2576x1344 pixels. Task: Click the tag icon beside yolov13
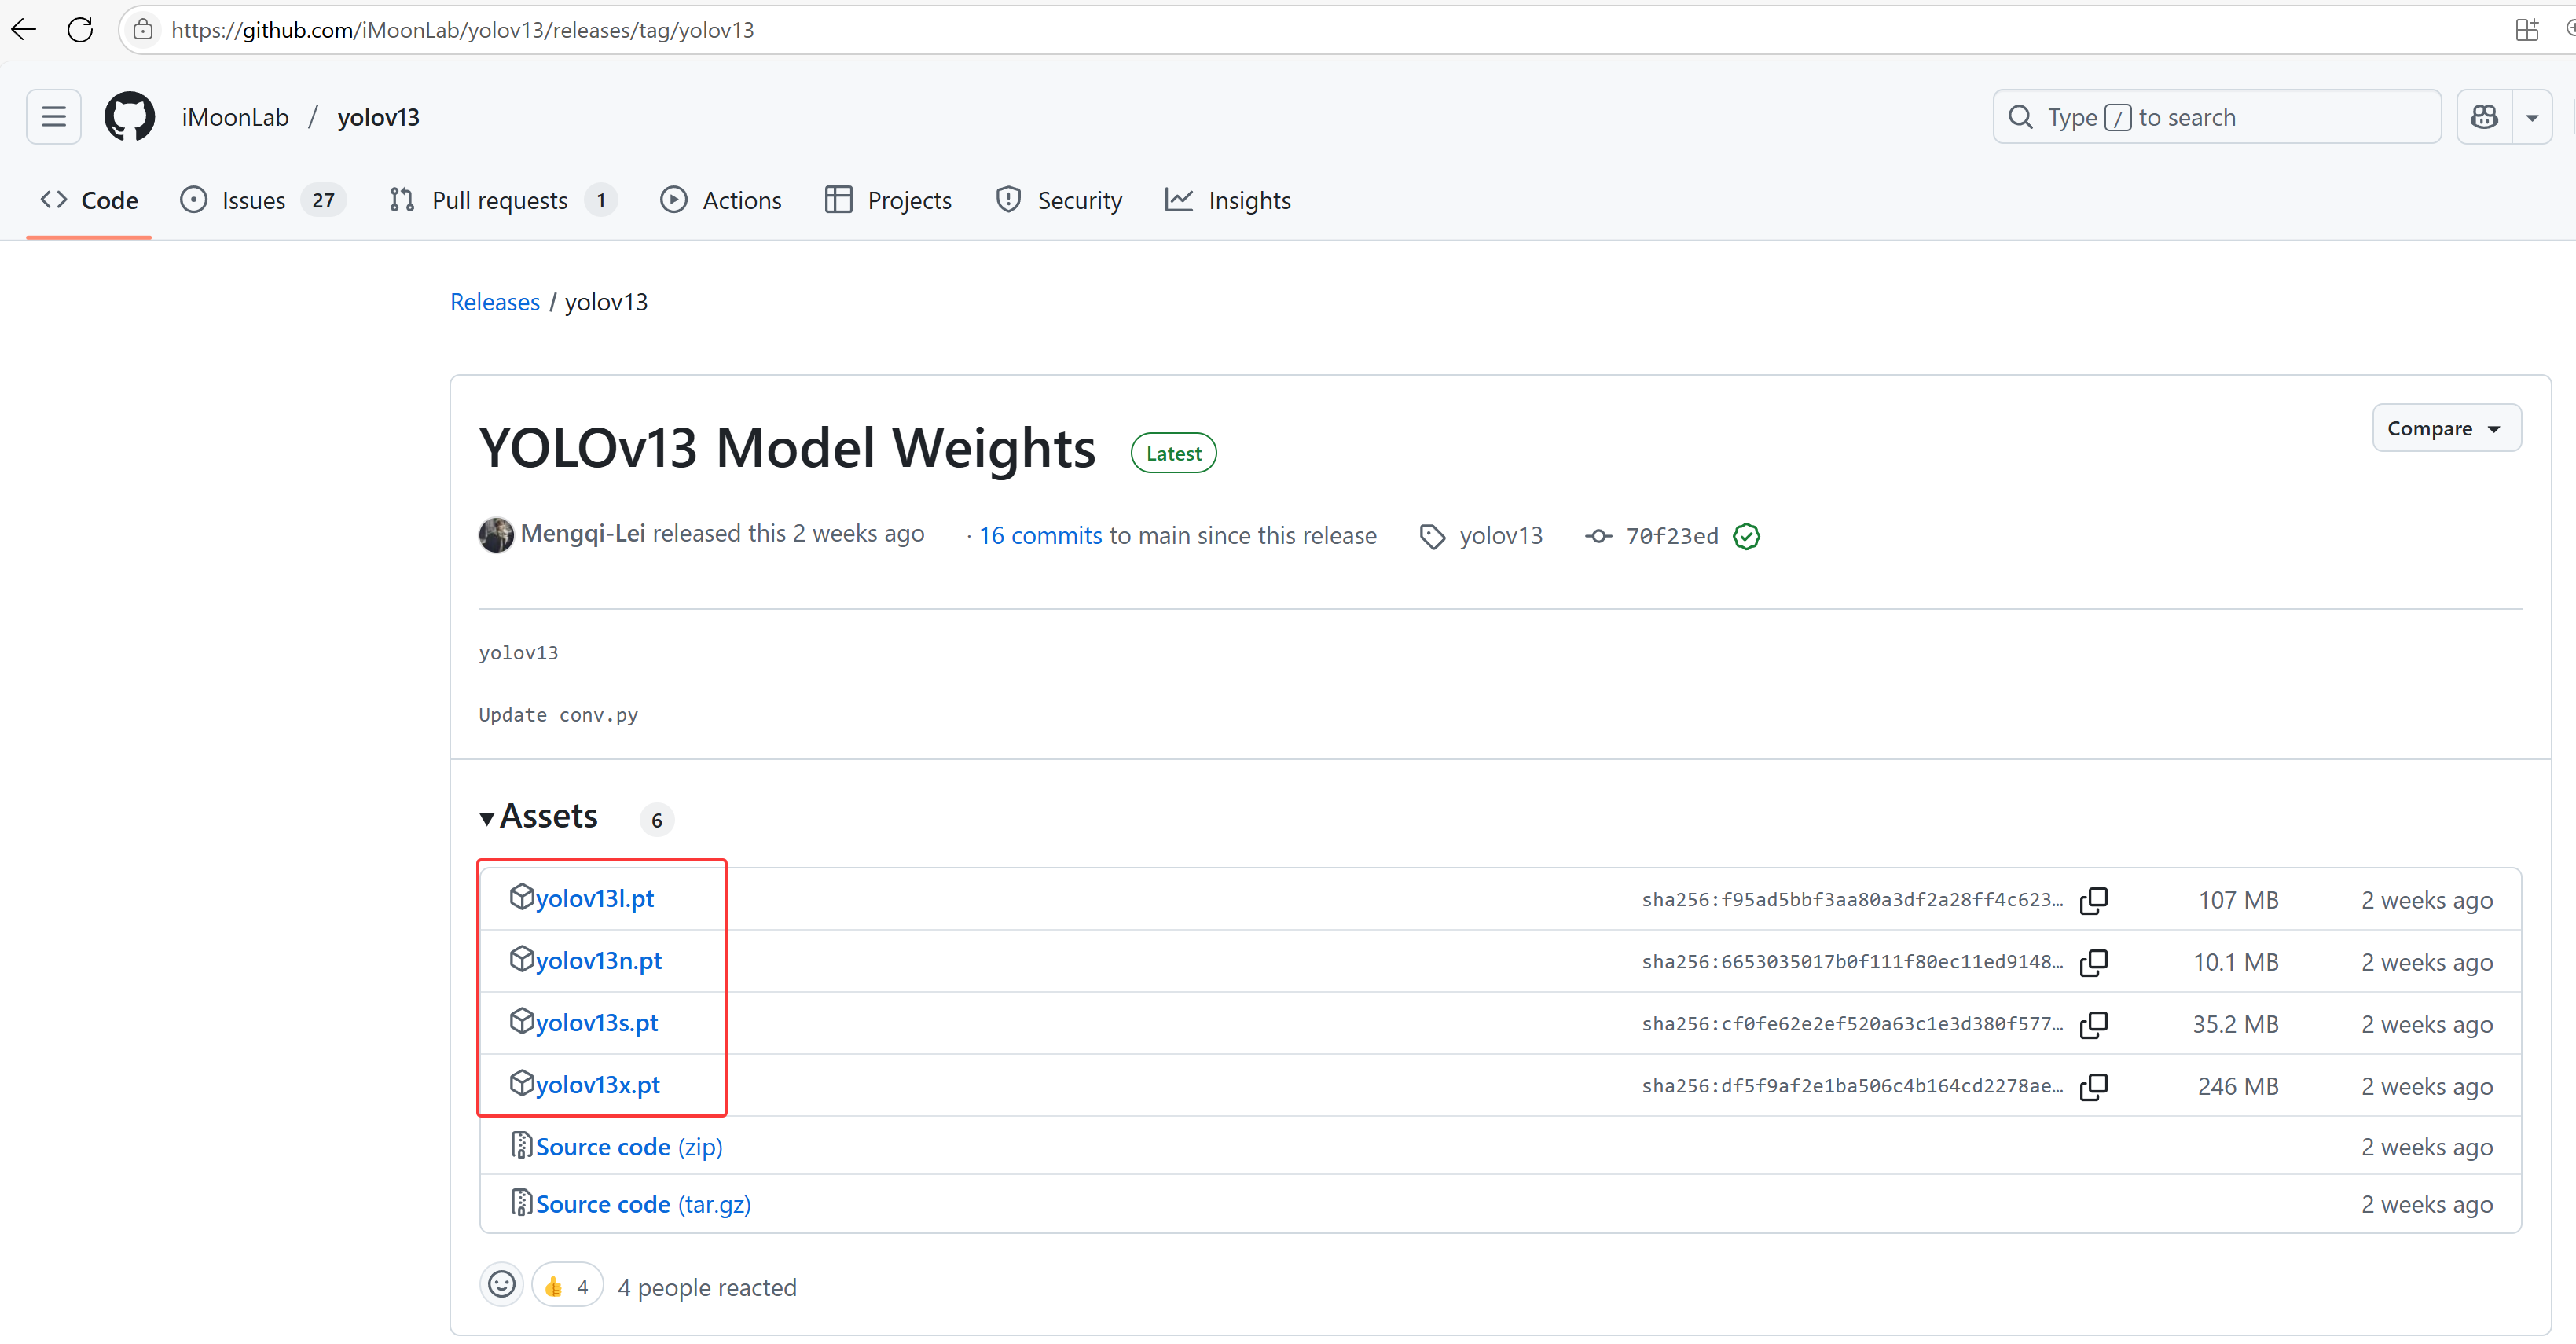[1432, 537]
